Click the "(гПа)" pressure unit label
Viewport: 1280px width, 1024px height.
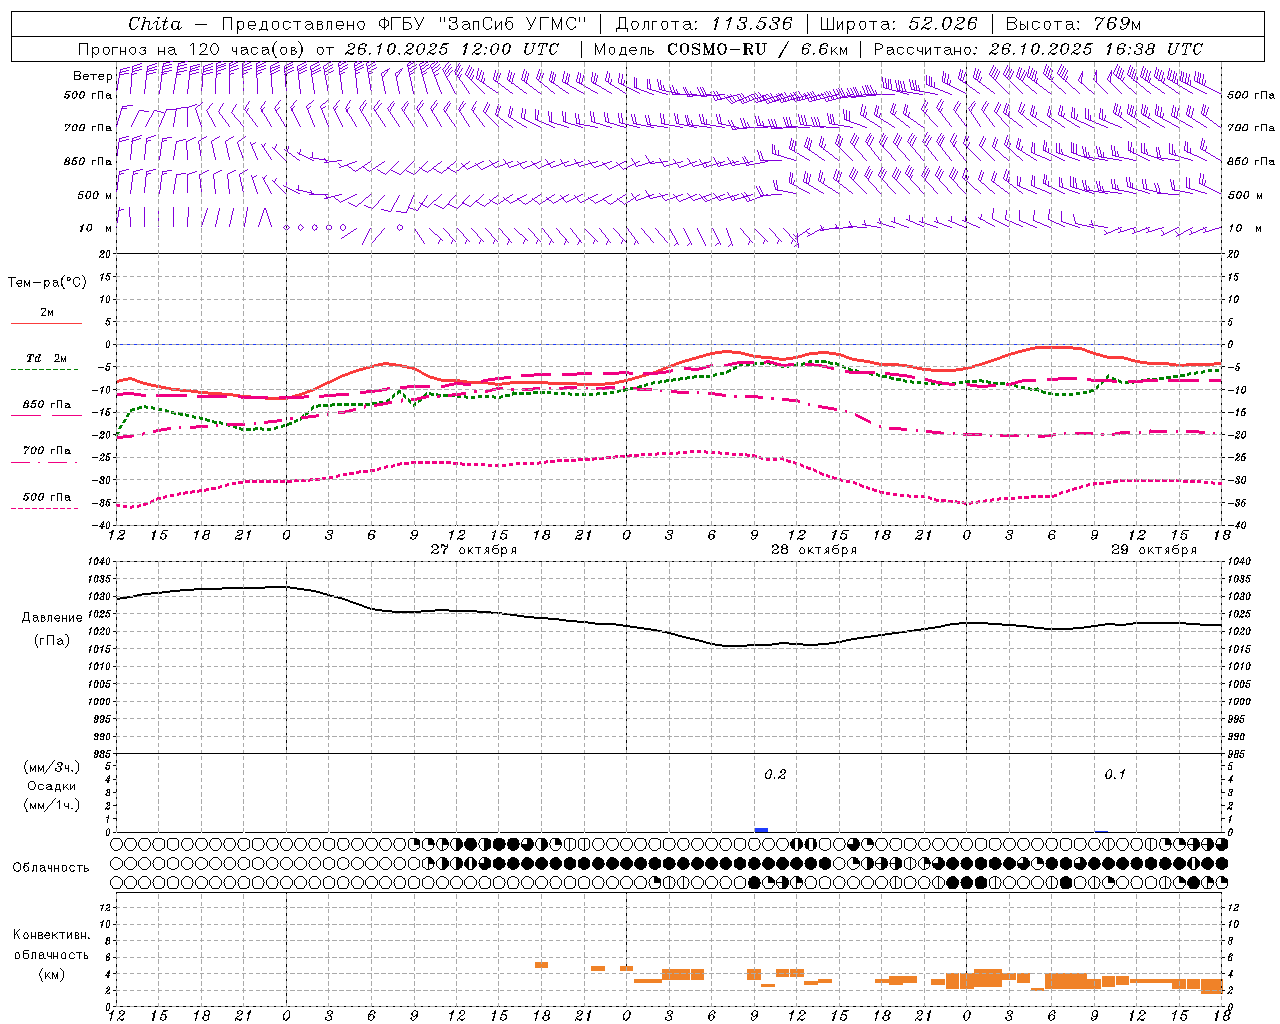tap(52, 641)
